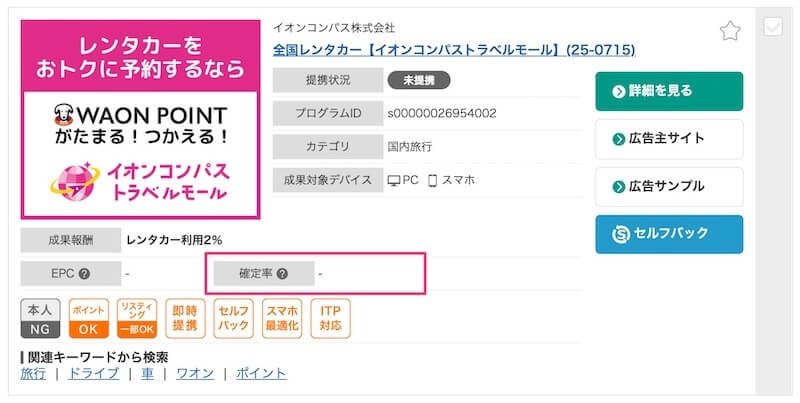Screen dimensions: 800x403
Task: Toggle the program selection checkbox
Action: [772, 28]
